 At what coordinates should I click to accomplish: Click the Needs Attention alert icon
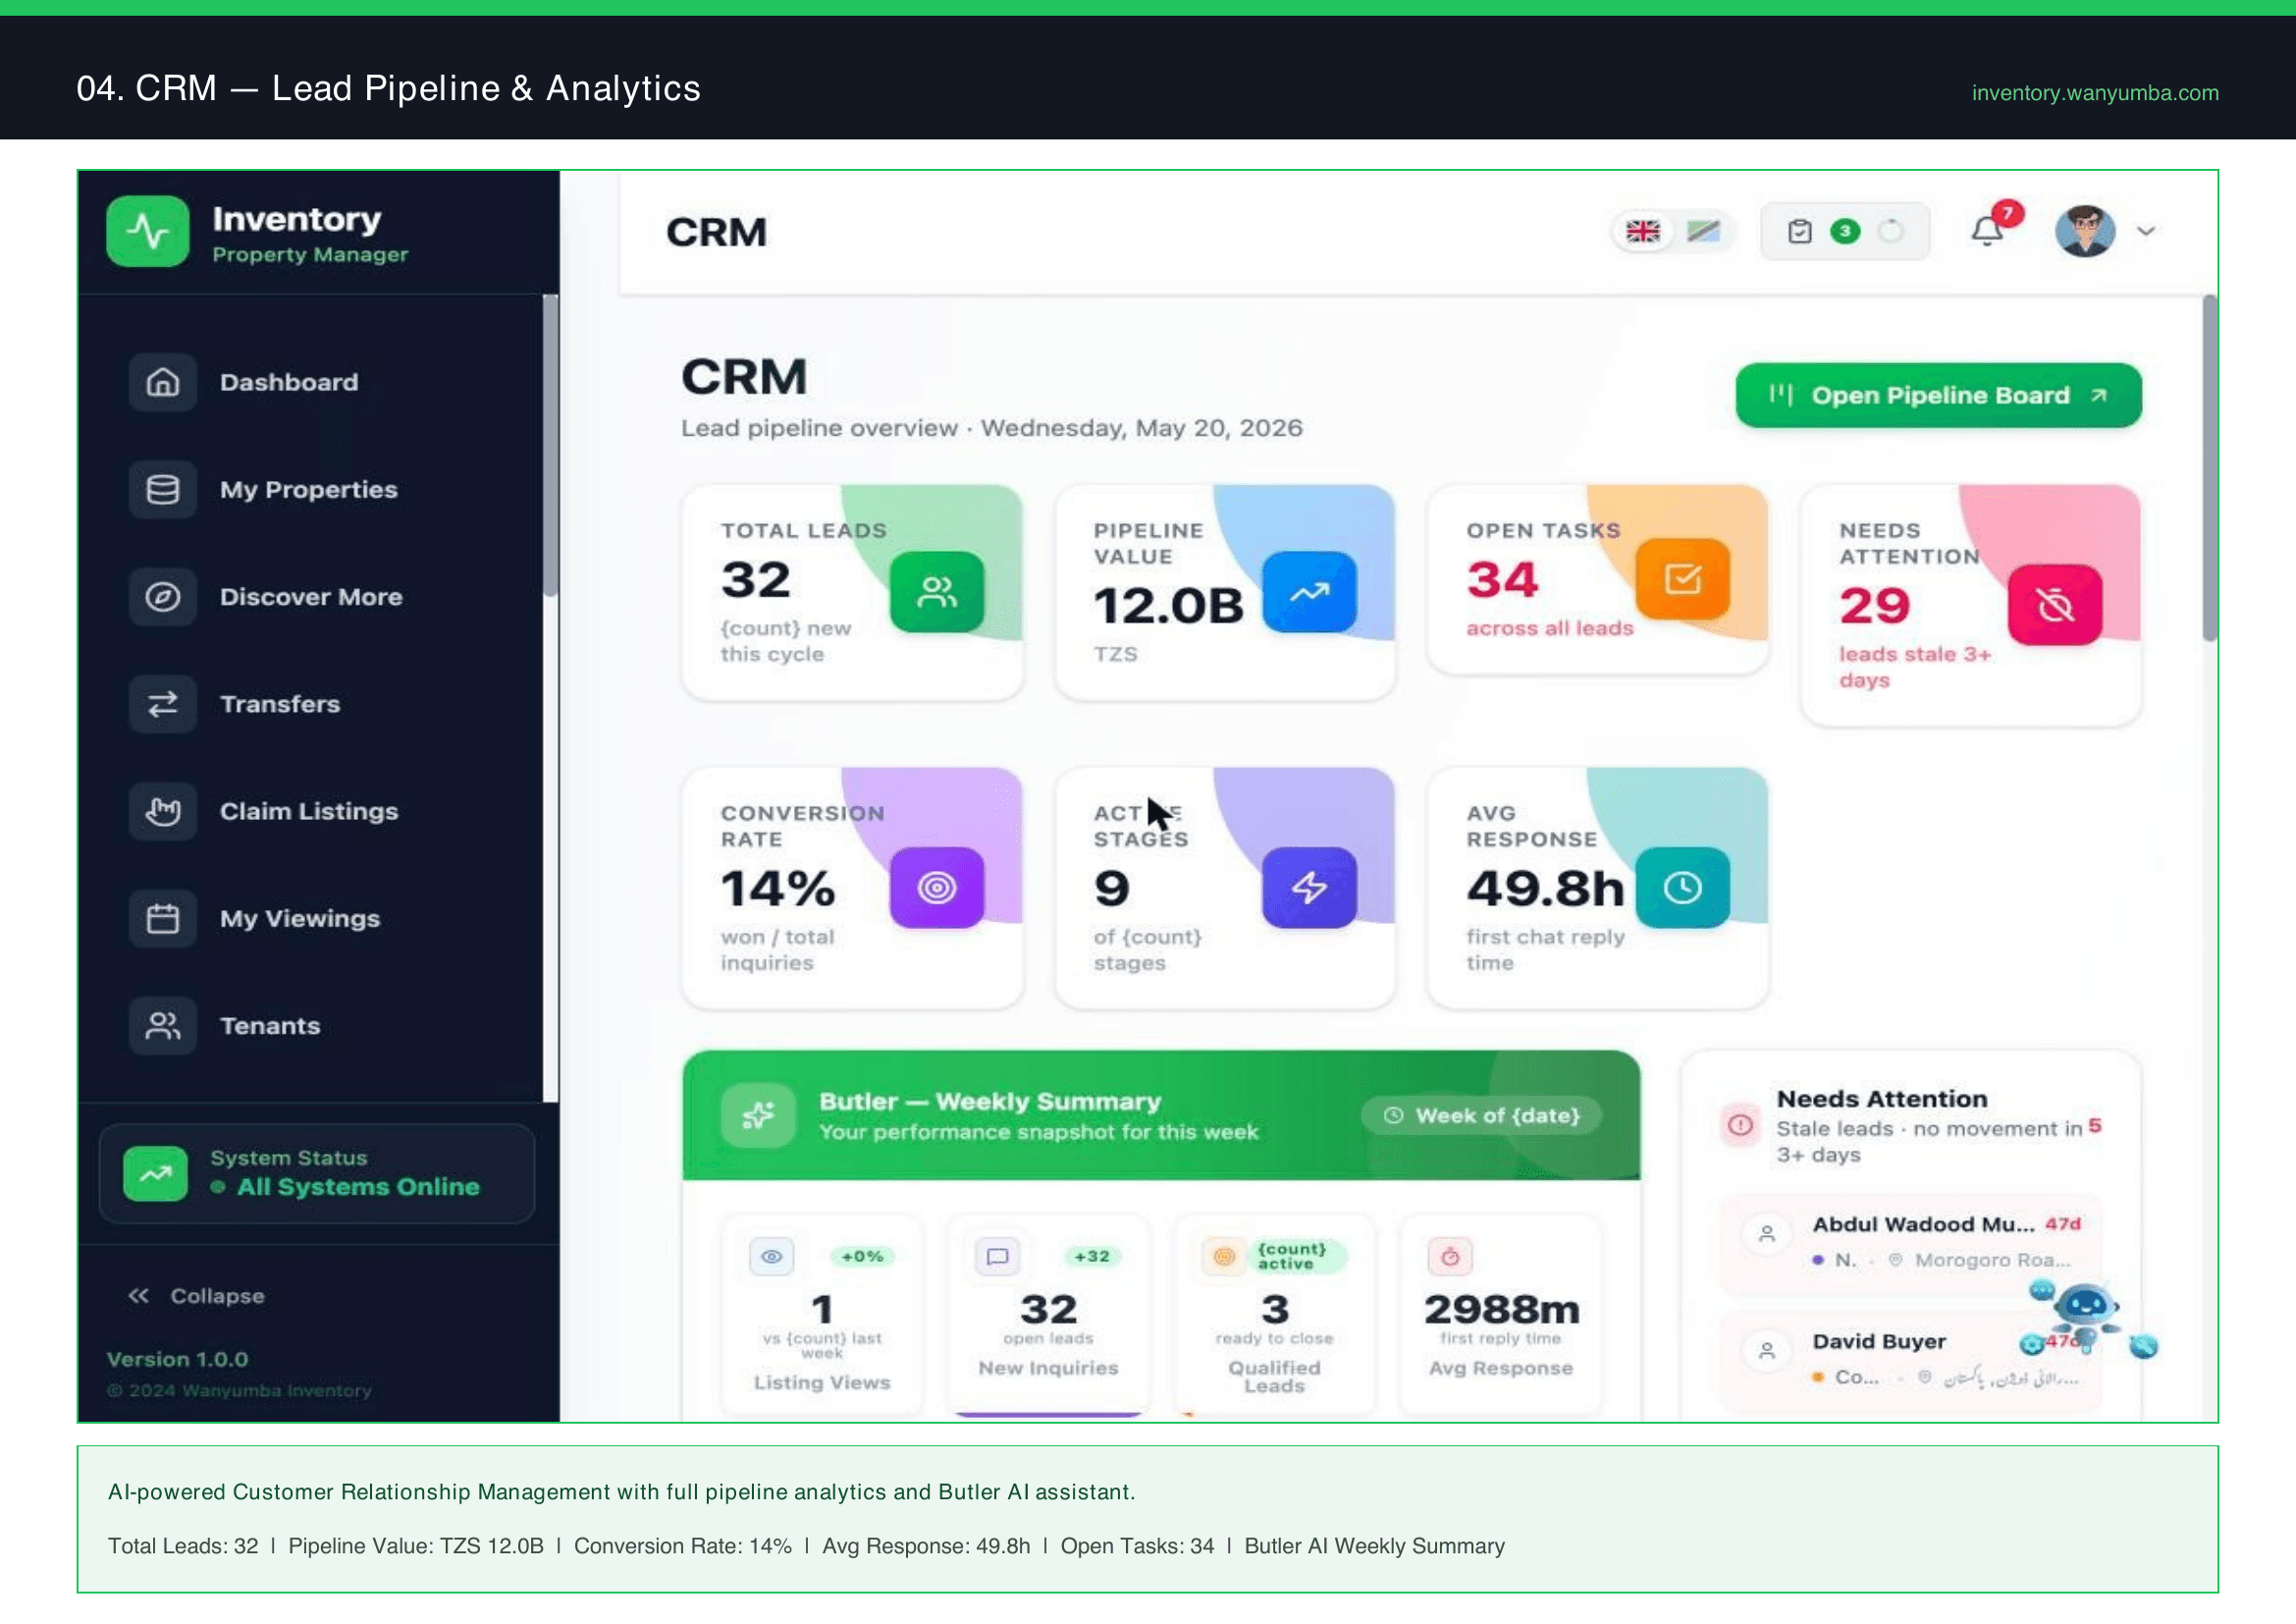pyautogui.click(x=1740, y=1126)
